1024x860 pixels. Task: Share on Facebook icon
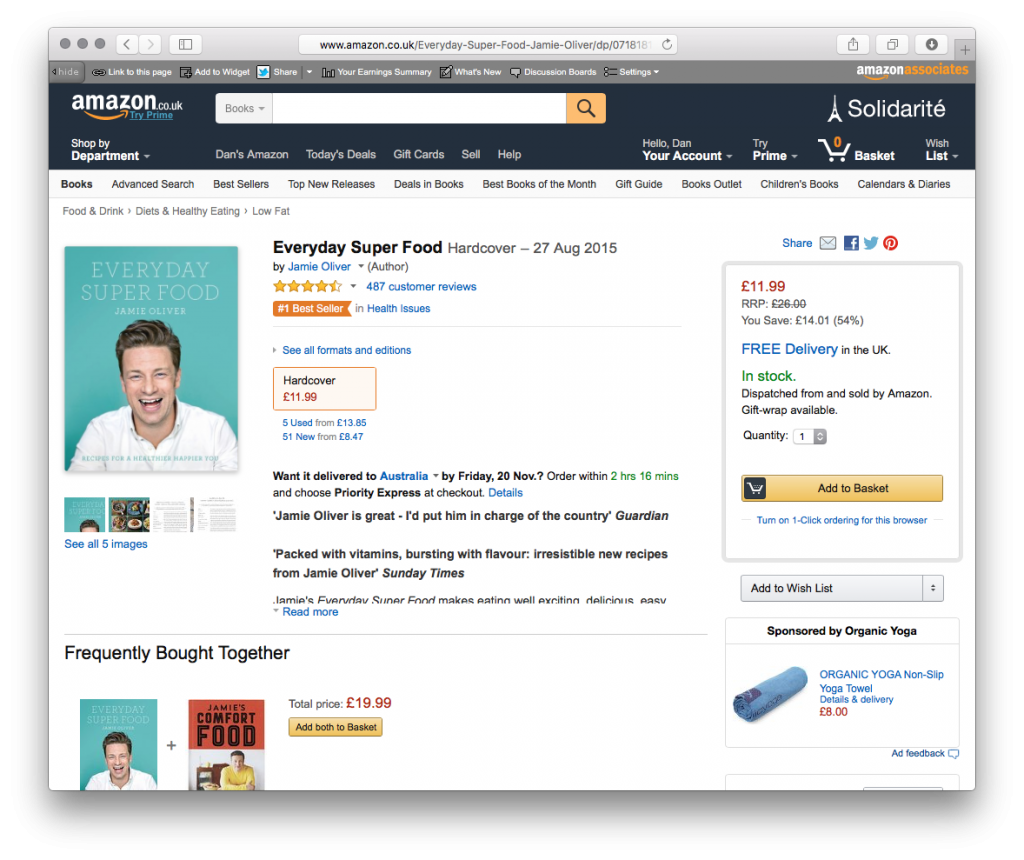coord(851,243)
